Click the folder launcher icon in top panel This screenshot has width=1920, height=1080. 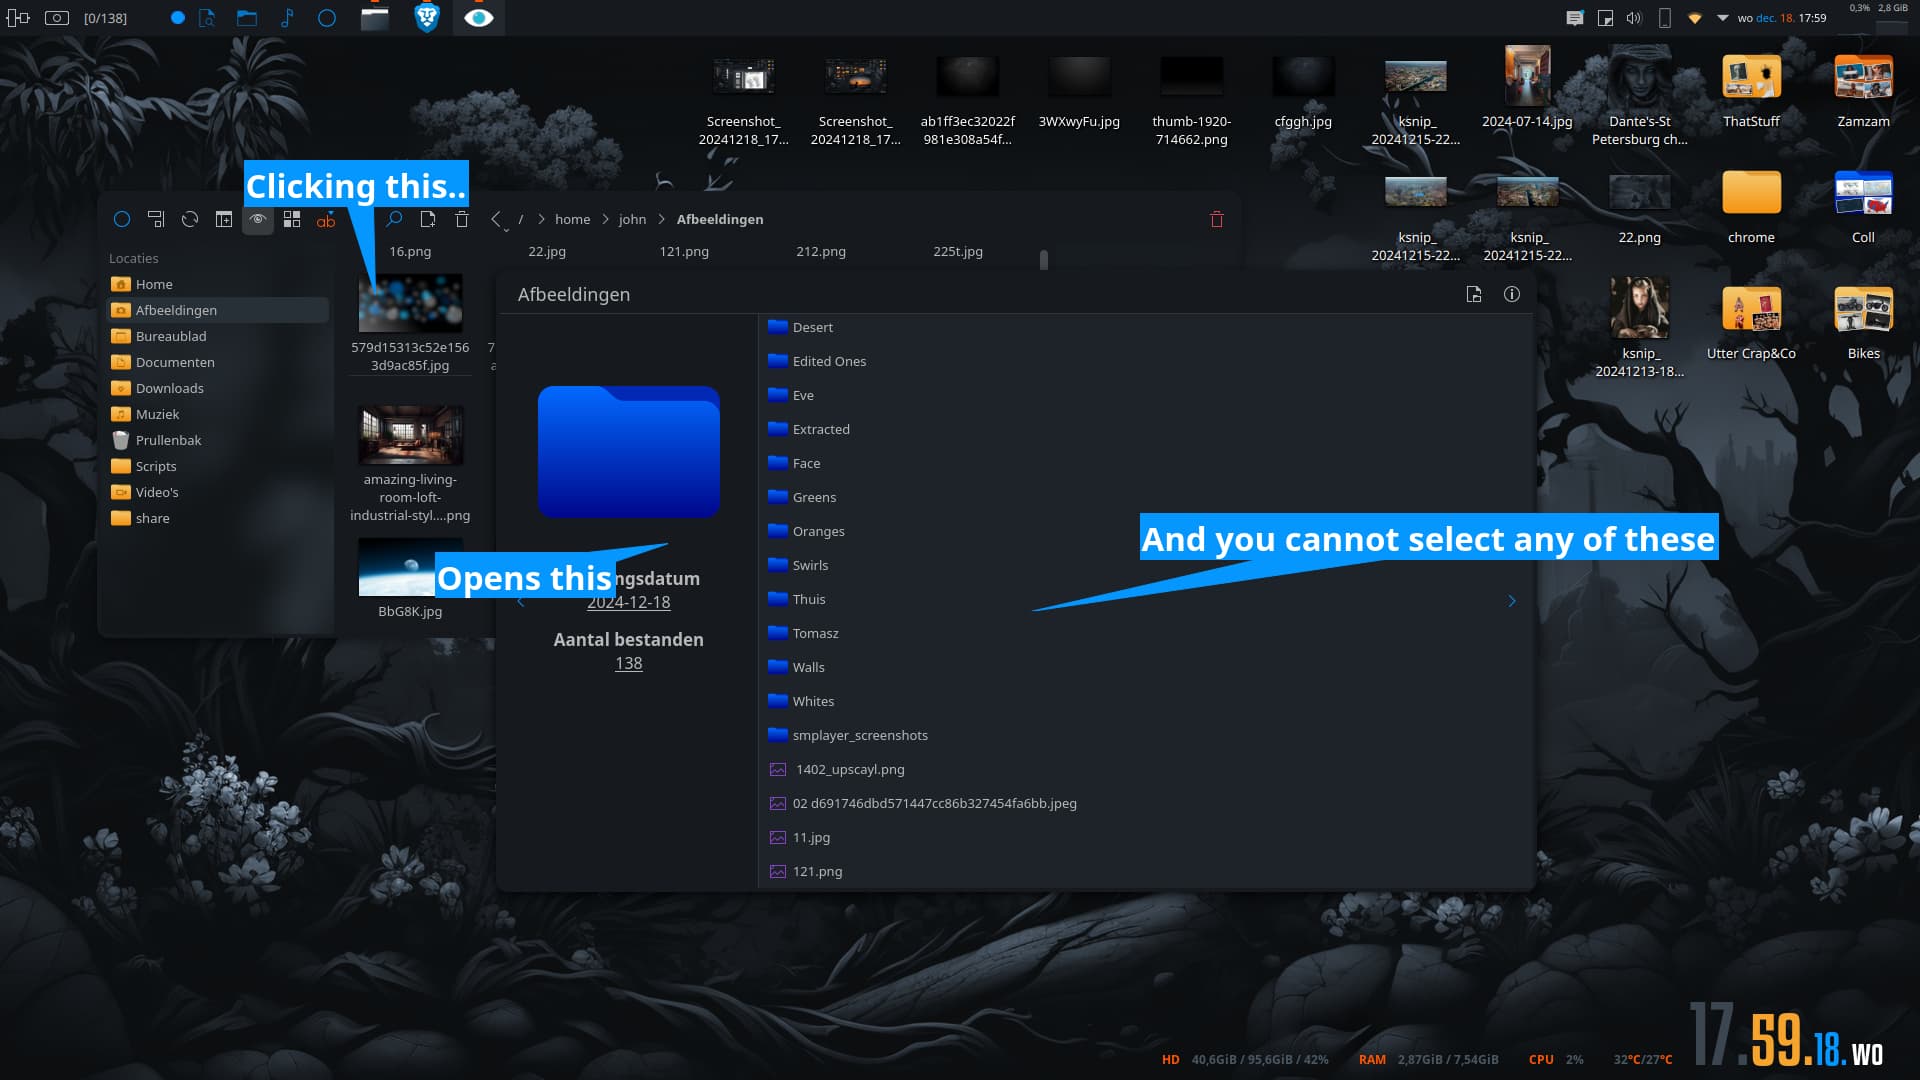[x=246, y=17]
